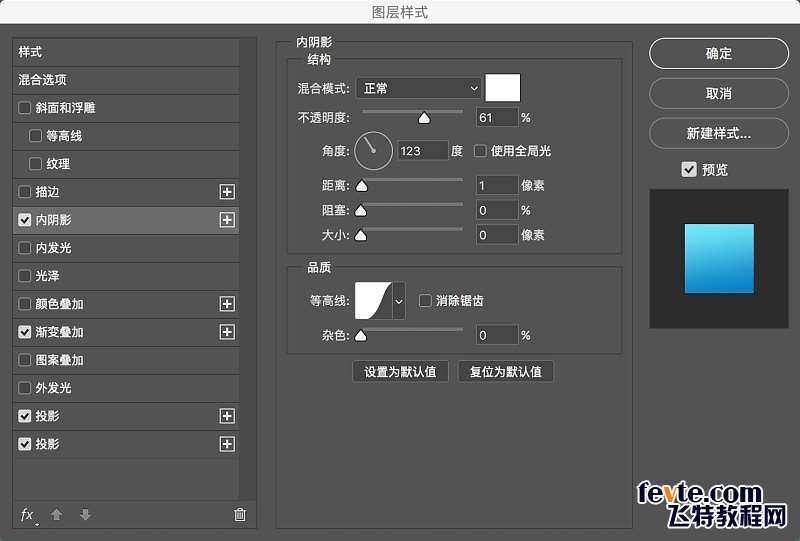Image resolution: width=800 pixels, height=541 pixels.
Task: Click 确定 button
Action: [719, 54]
